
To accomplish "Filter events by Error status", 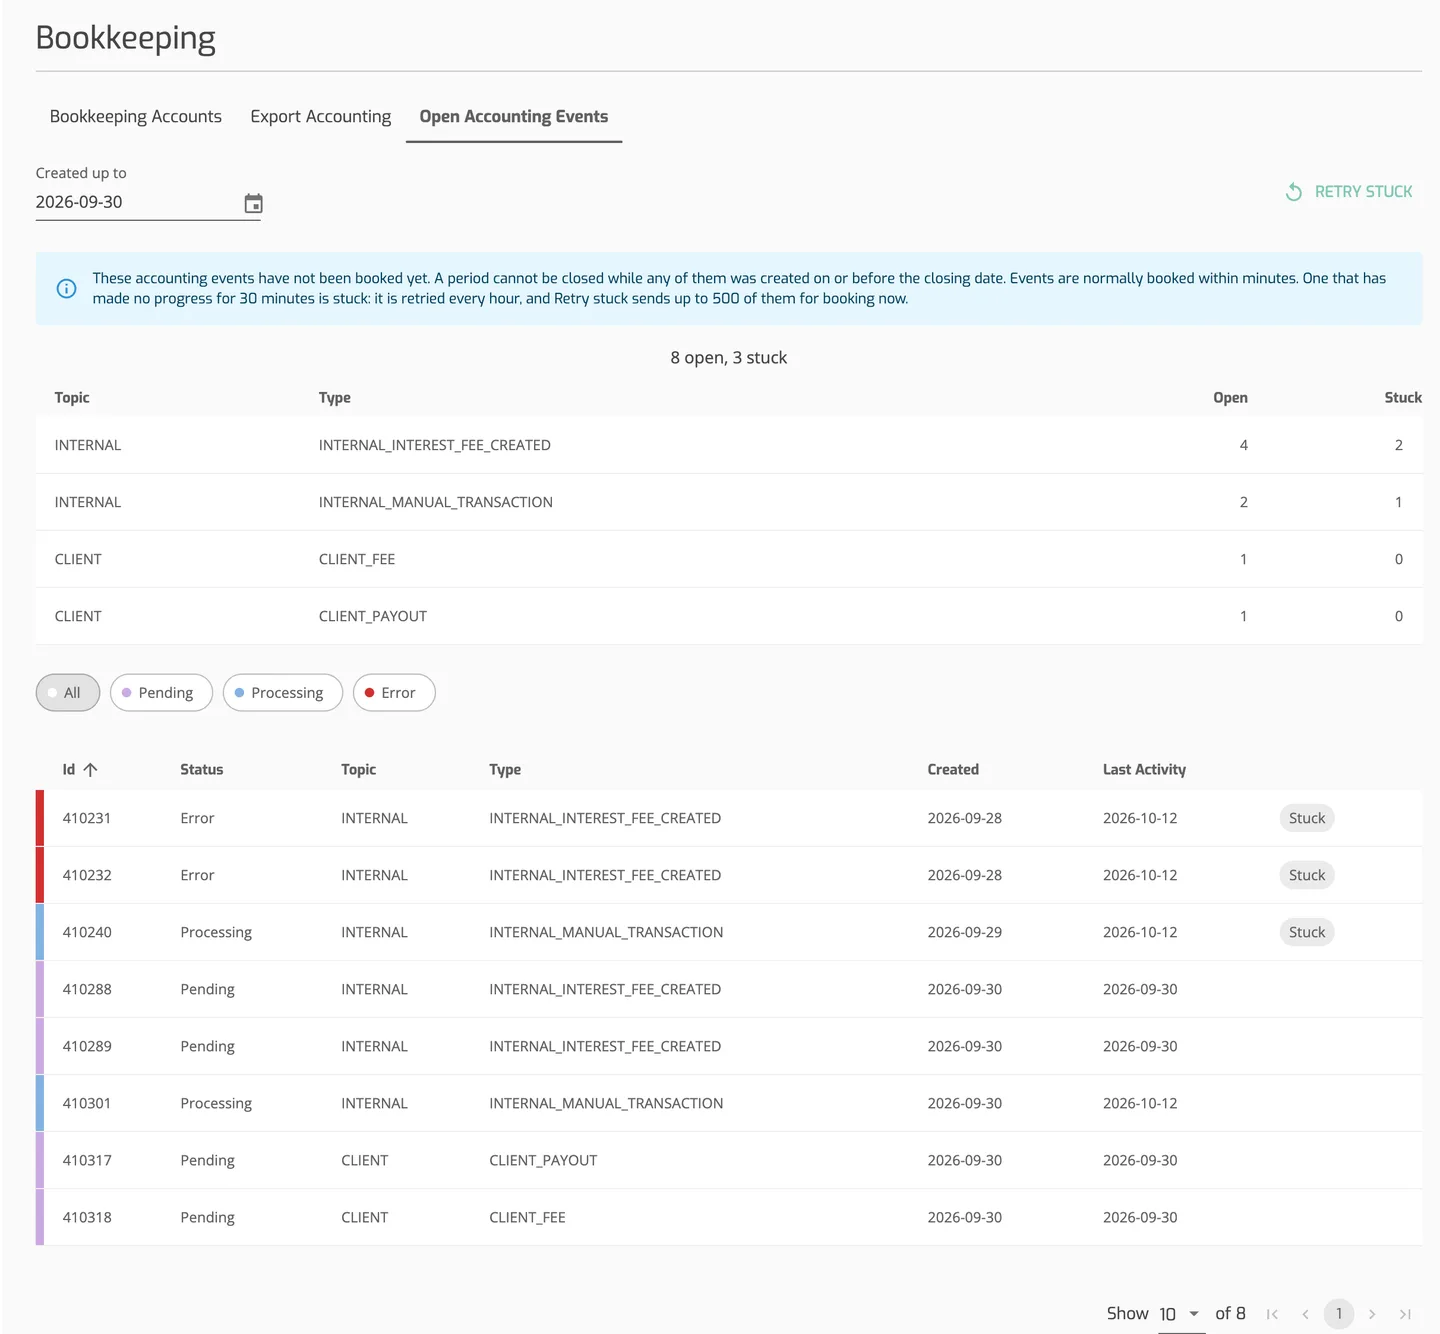I will click(x=394, y=693).
